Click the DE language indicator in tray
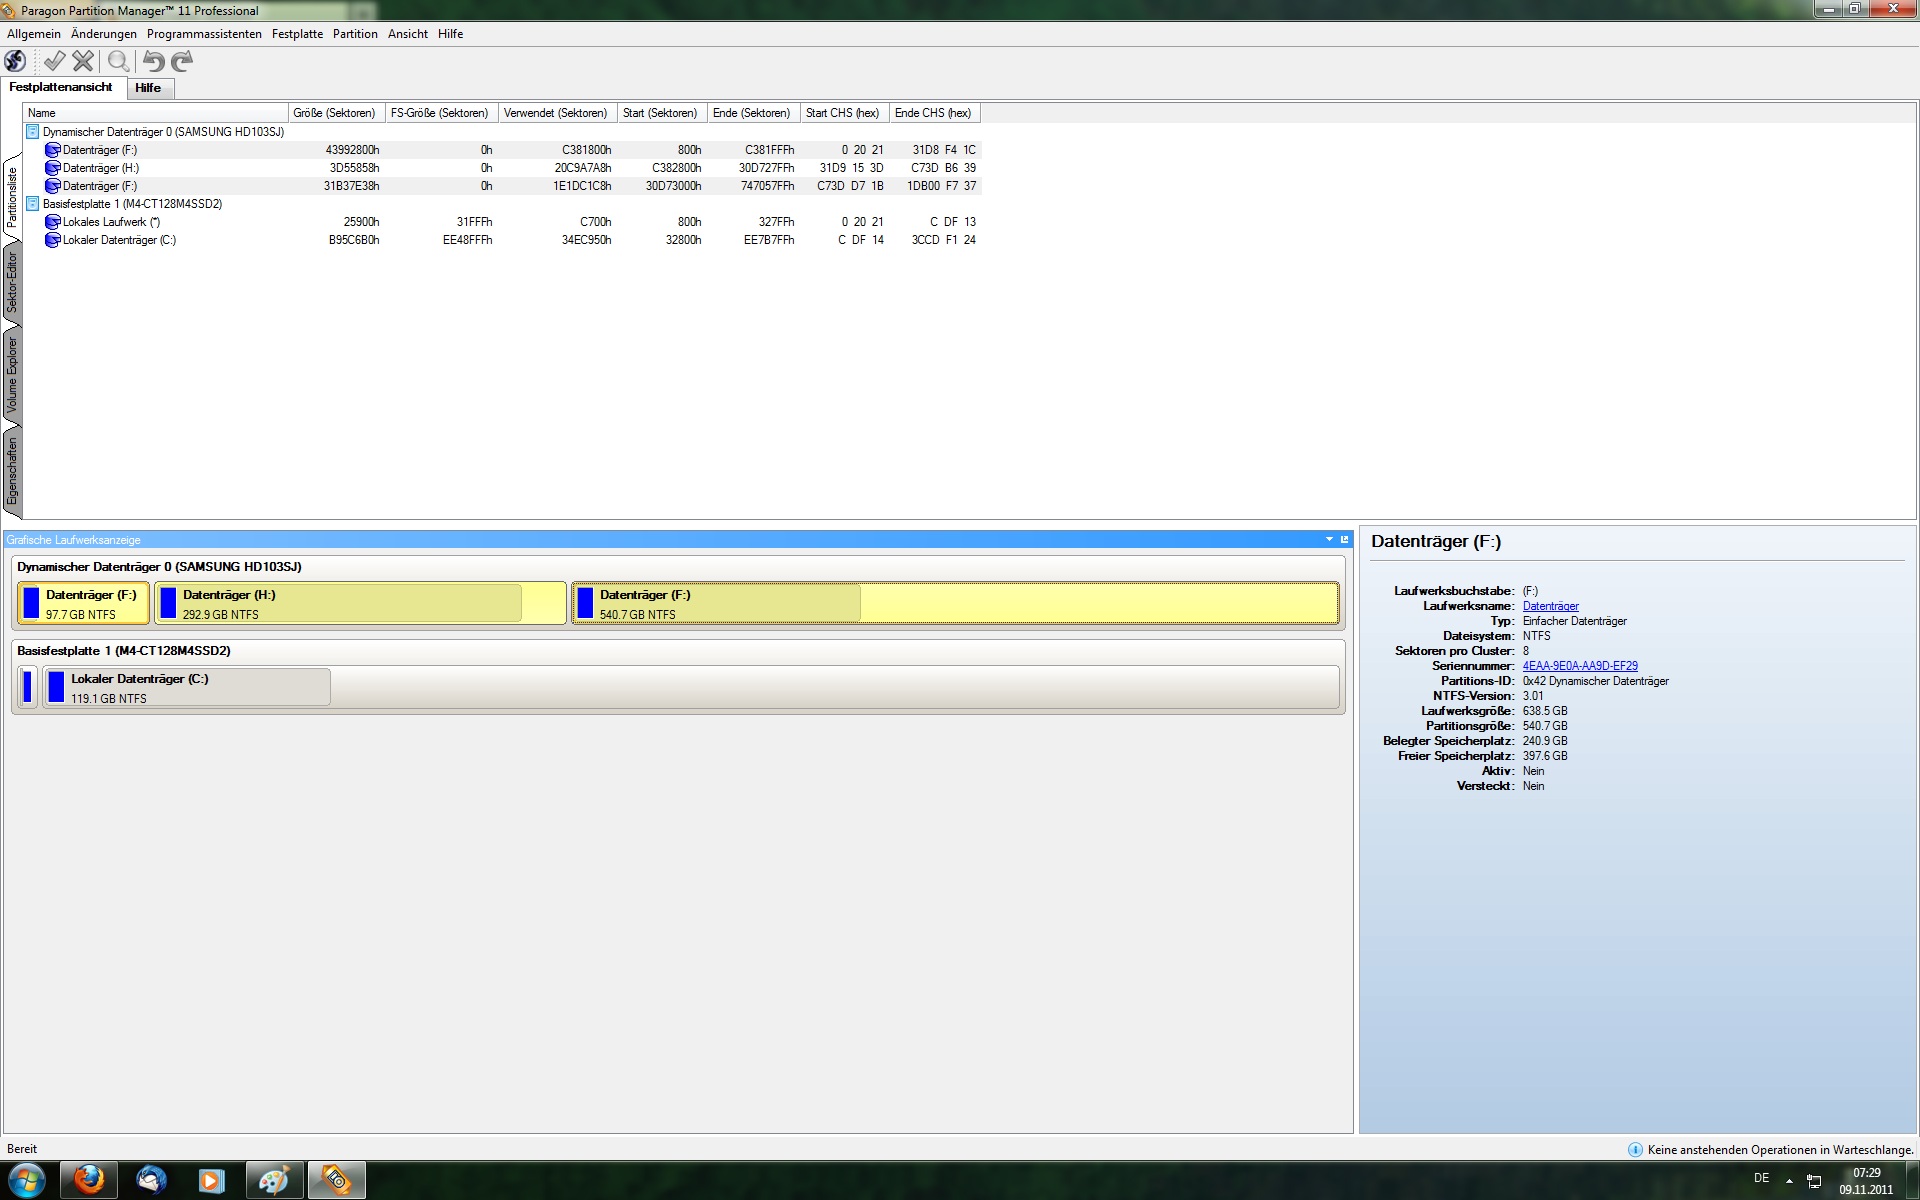Viewport: 1920px width, 1200px height. point(1761,1178)
